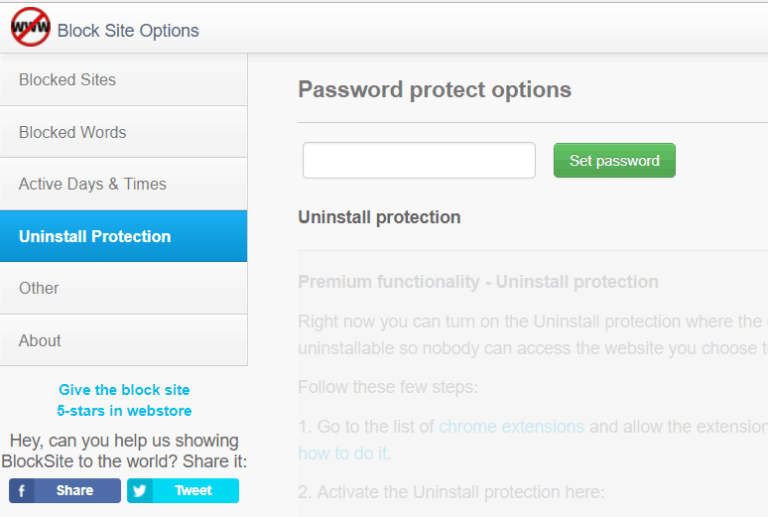The image size is (768, 517).
Task: Open the Other settings tab
Action: tap(123, 288)
